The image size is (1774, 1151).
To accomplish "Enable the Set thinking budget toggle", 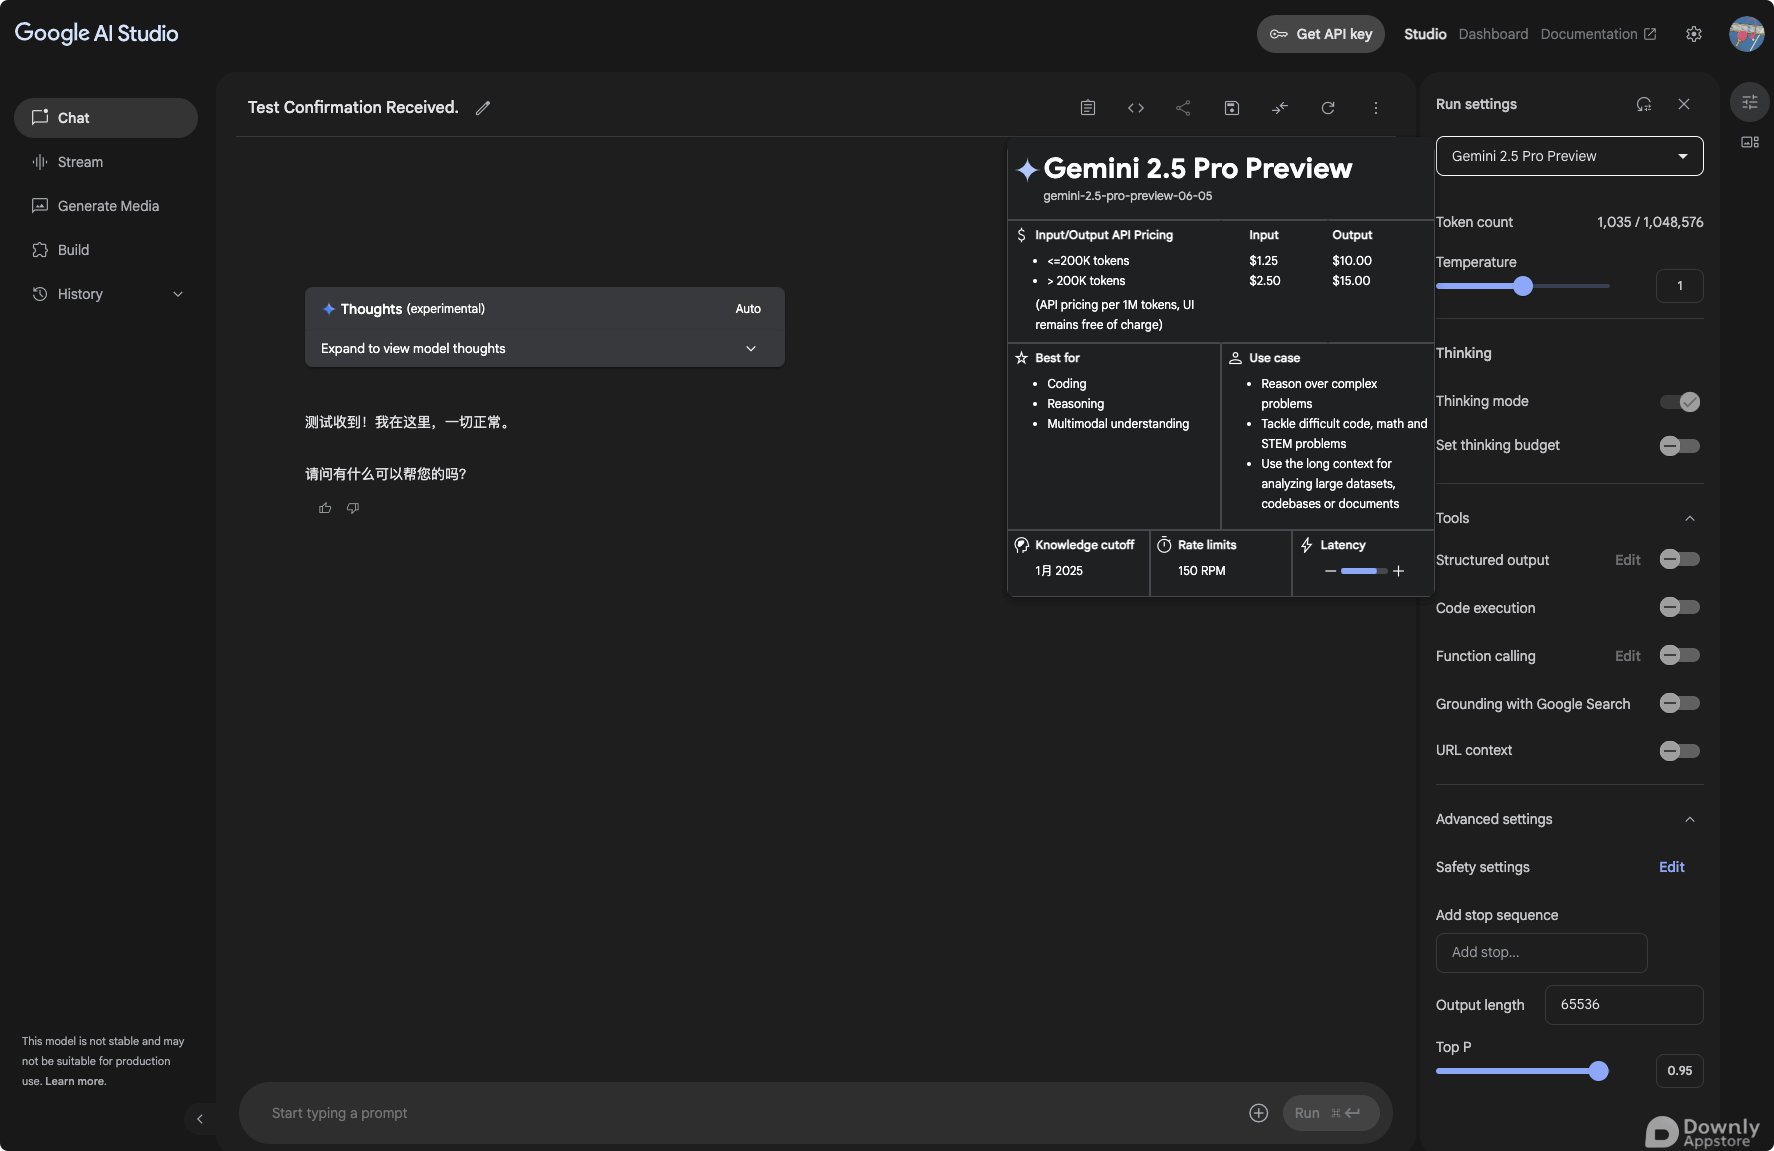I will coord(1680,446).
